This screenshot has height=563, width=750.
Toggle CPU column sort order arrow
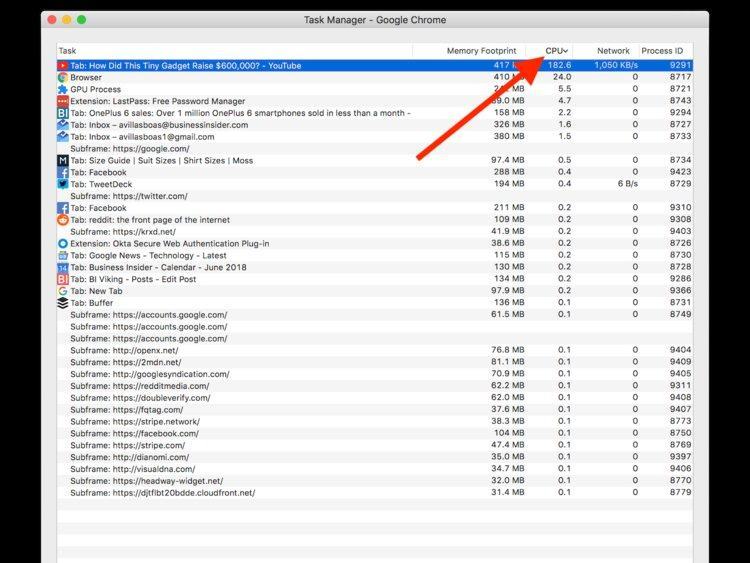coord(565,51)
